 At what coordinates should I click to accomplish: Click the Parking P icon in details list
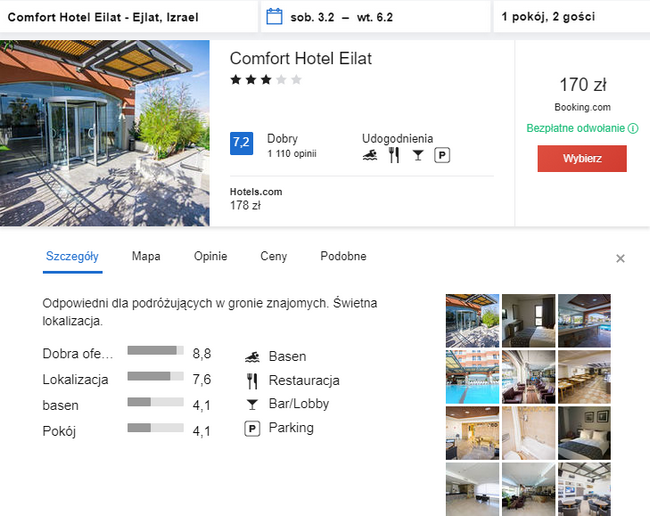coord(252,429)
